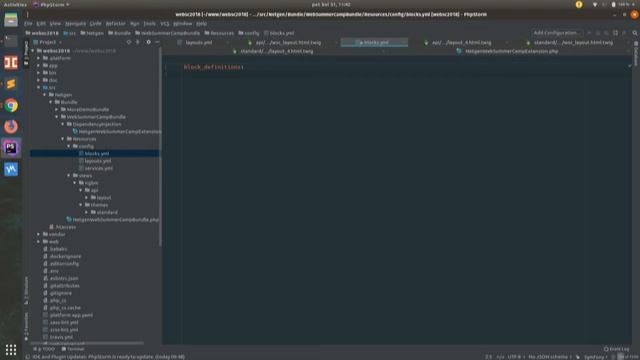
Task: Click the PhpStorm icon in the dock
Action: [11, 148]
